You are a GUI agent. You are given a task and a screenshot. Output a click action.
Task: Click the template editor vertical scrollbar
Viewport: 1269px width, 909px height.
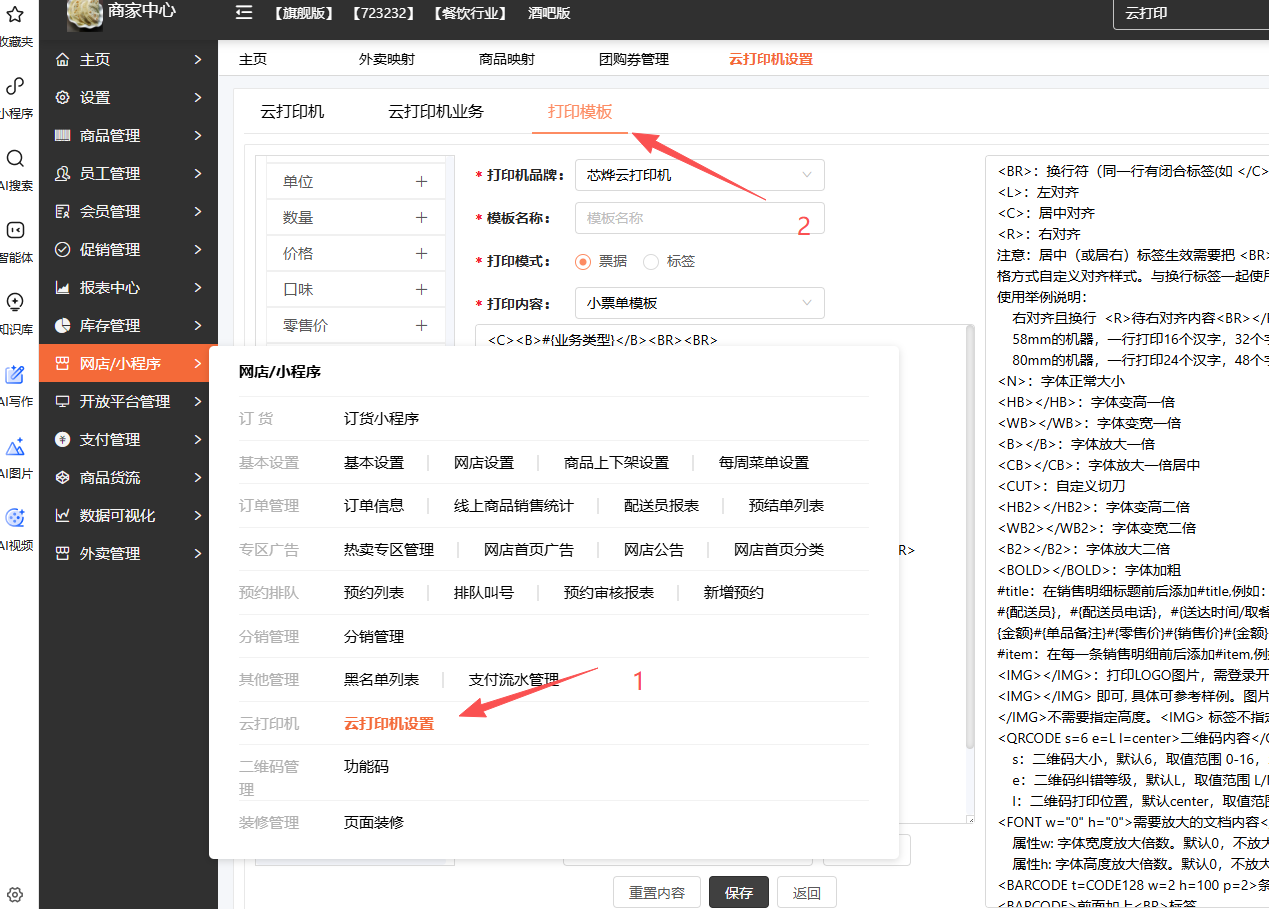pyautogui.click(x=968, y=540)
